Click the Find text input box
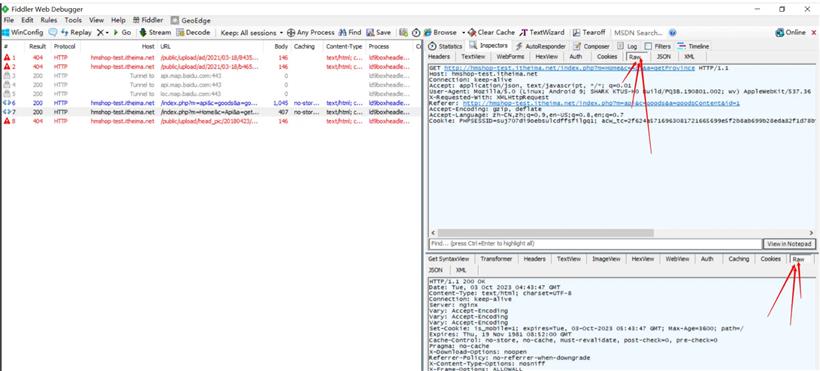The image size is (820, 371). [595, 244]
